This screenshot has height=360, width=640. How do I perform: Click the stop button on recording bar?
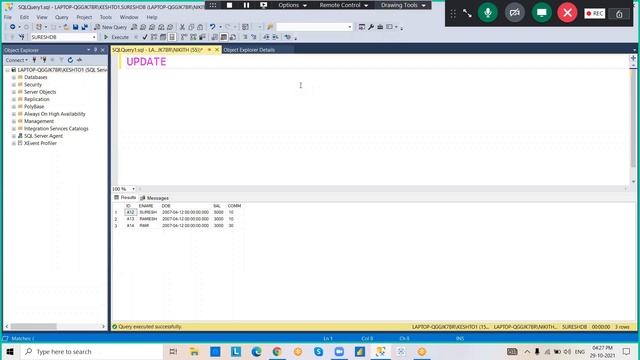(229, 5)
